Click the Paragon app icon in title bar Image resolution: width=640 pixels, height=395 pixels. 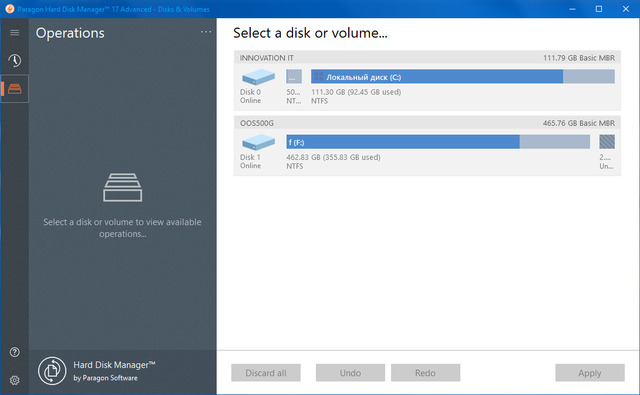point(9,9)
